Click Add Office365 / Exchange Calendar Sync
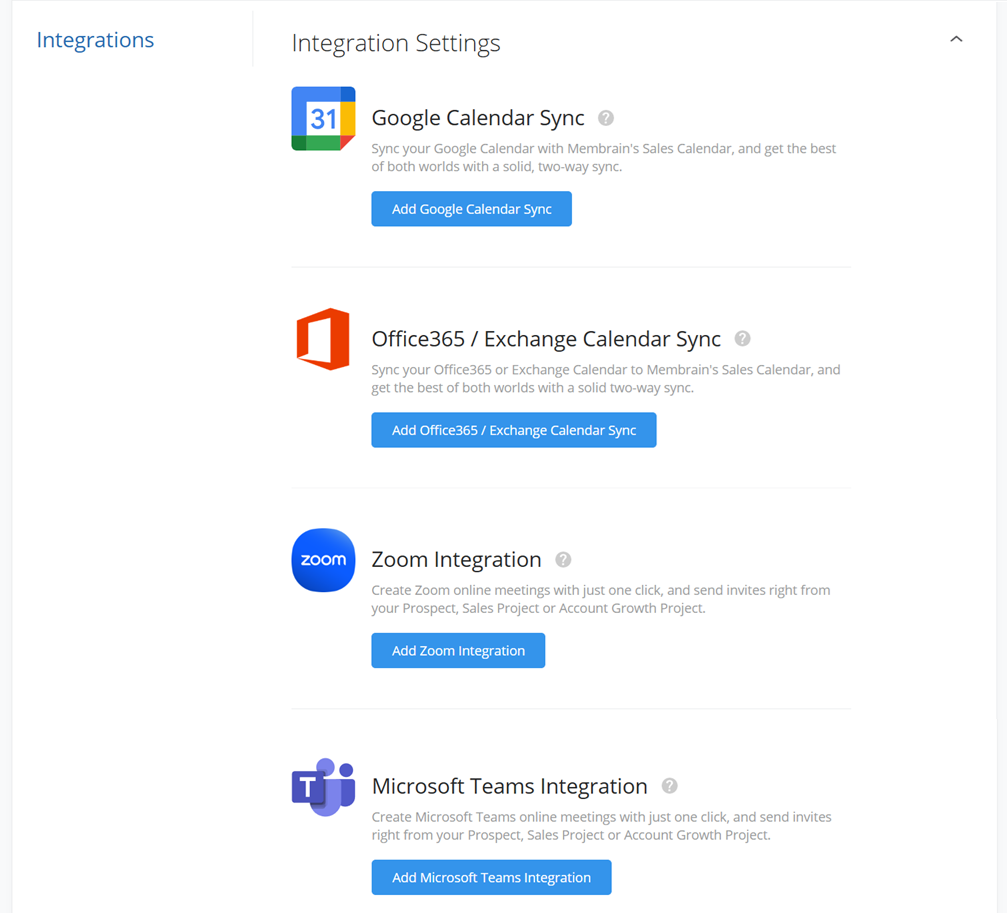 tap(514, 430)
